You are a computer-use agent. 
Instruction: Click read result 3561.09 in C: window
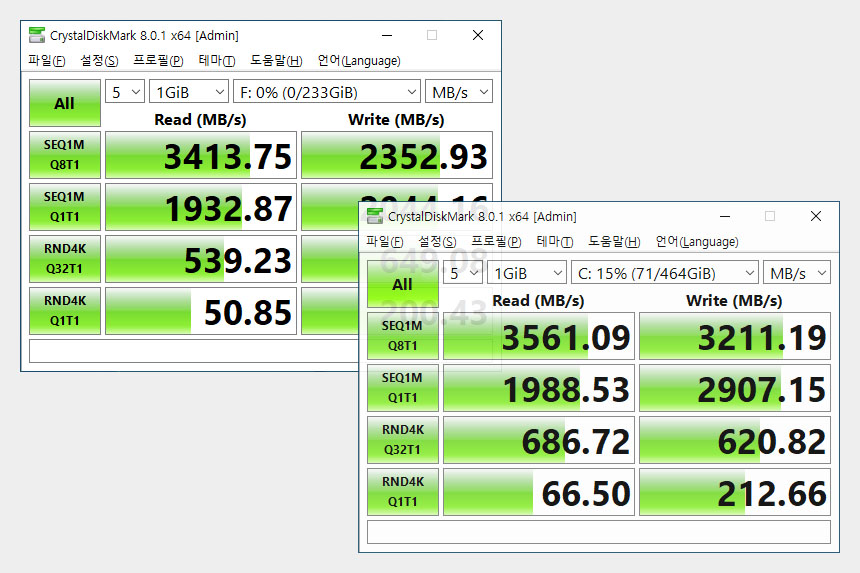539,336
